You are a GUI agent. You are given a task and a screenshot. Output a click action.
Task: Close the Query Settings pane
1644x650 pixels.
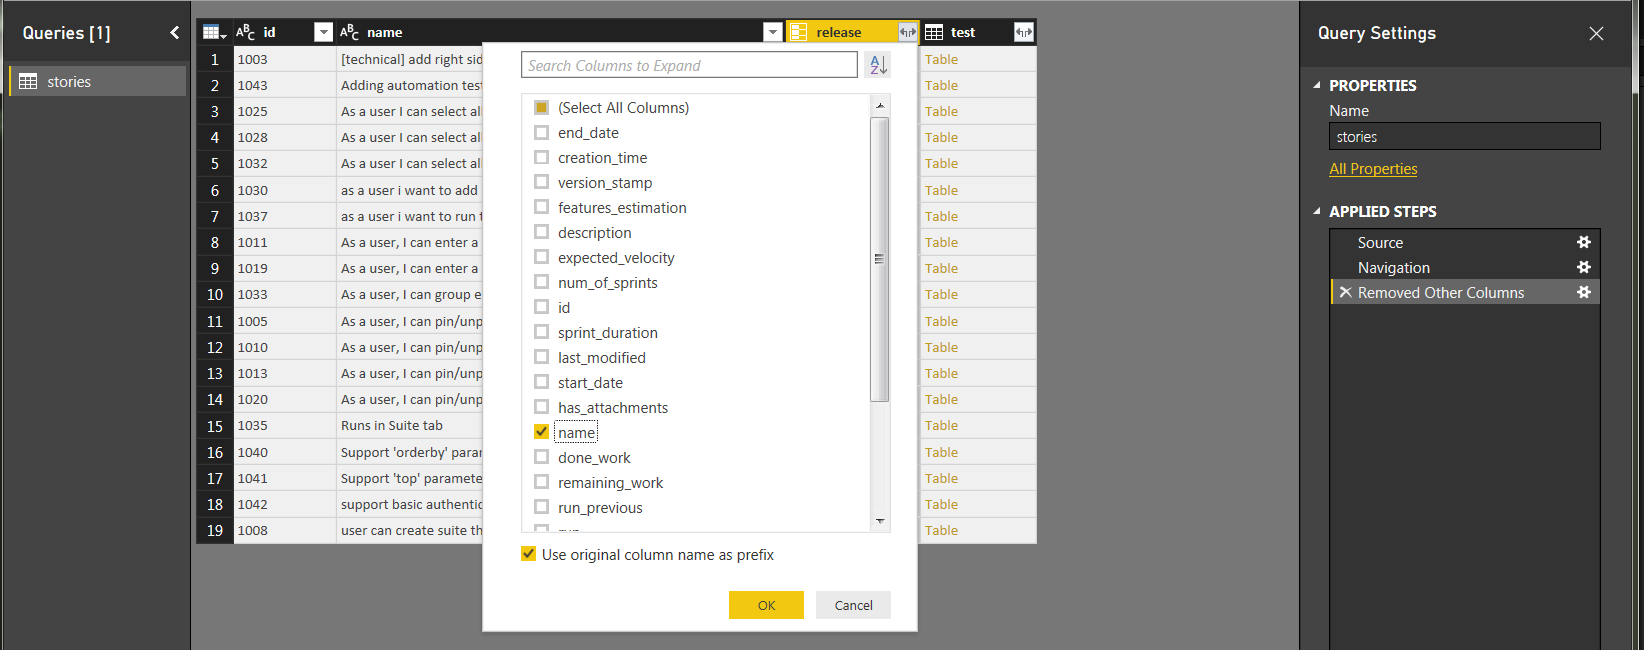coord(1596,33)
